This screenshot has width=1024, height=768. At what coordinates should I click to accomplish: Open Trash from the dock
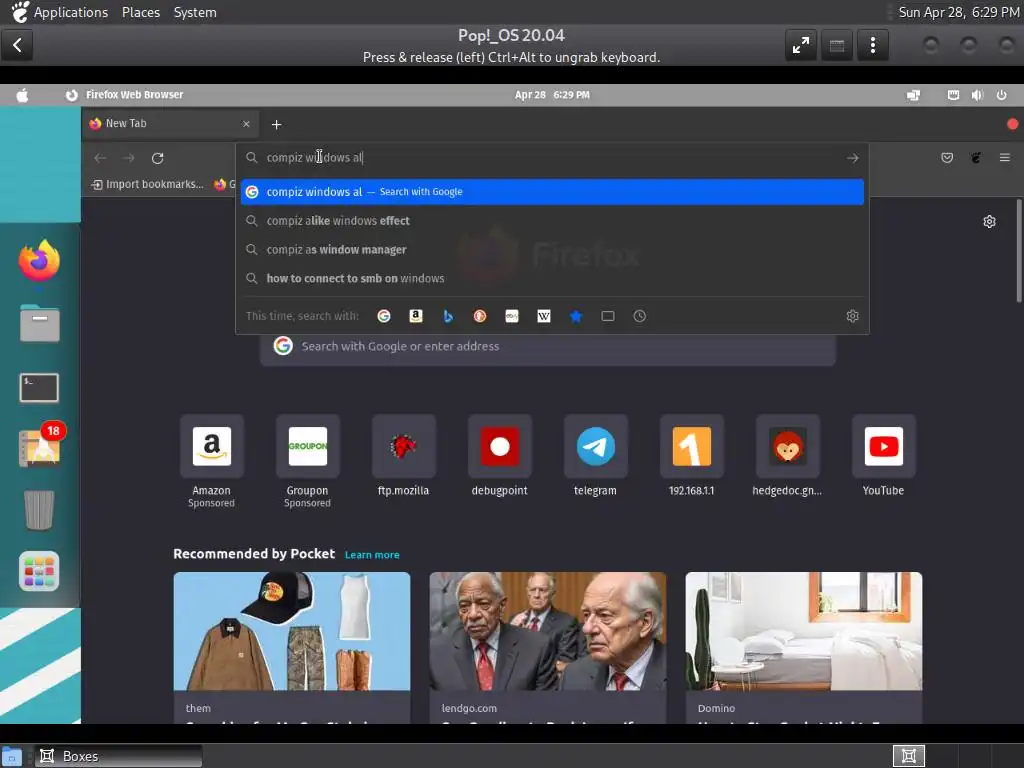39,509
